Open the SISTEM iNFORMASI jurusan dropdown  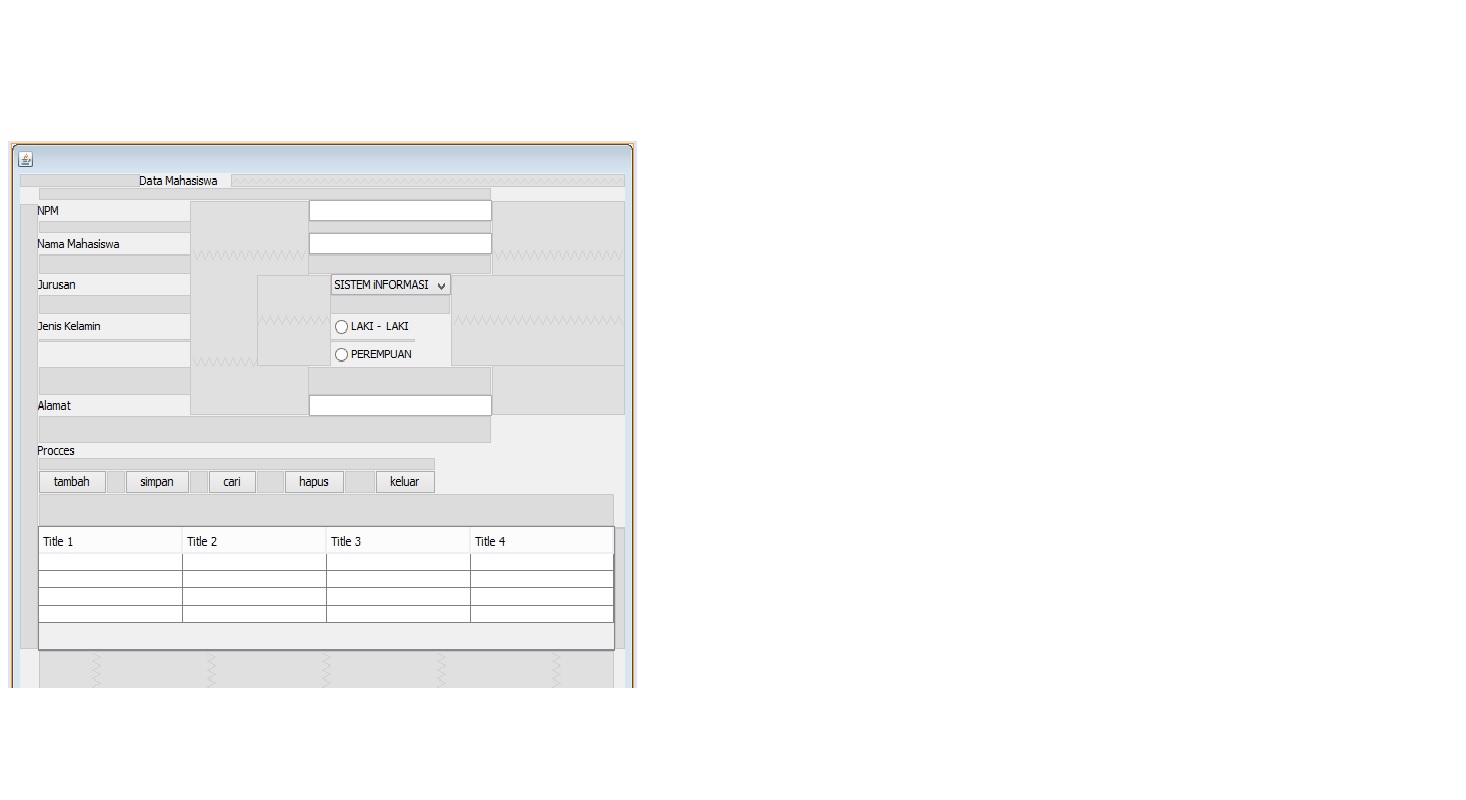pos(390,284)
